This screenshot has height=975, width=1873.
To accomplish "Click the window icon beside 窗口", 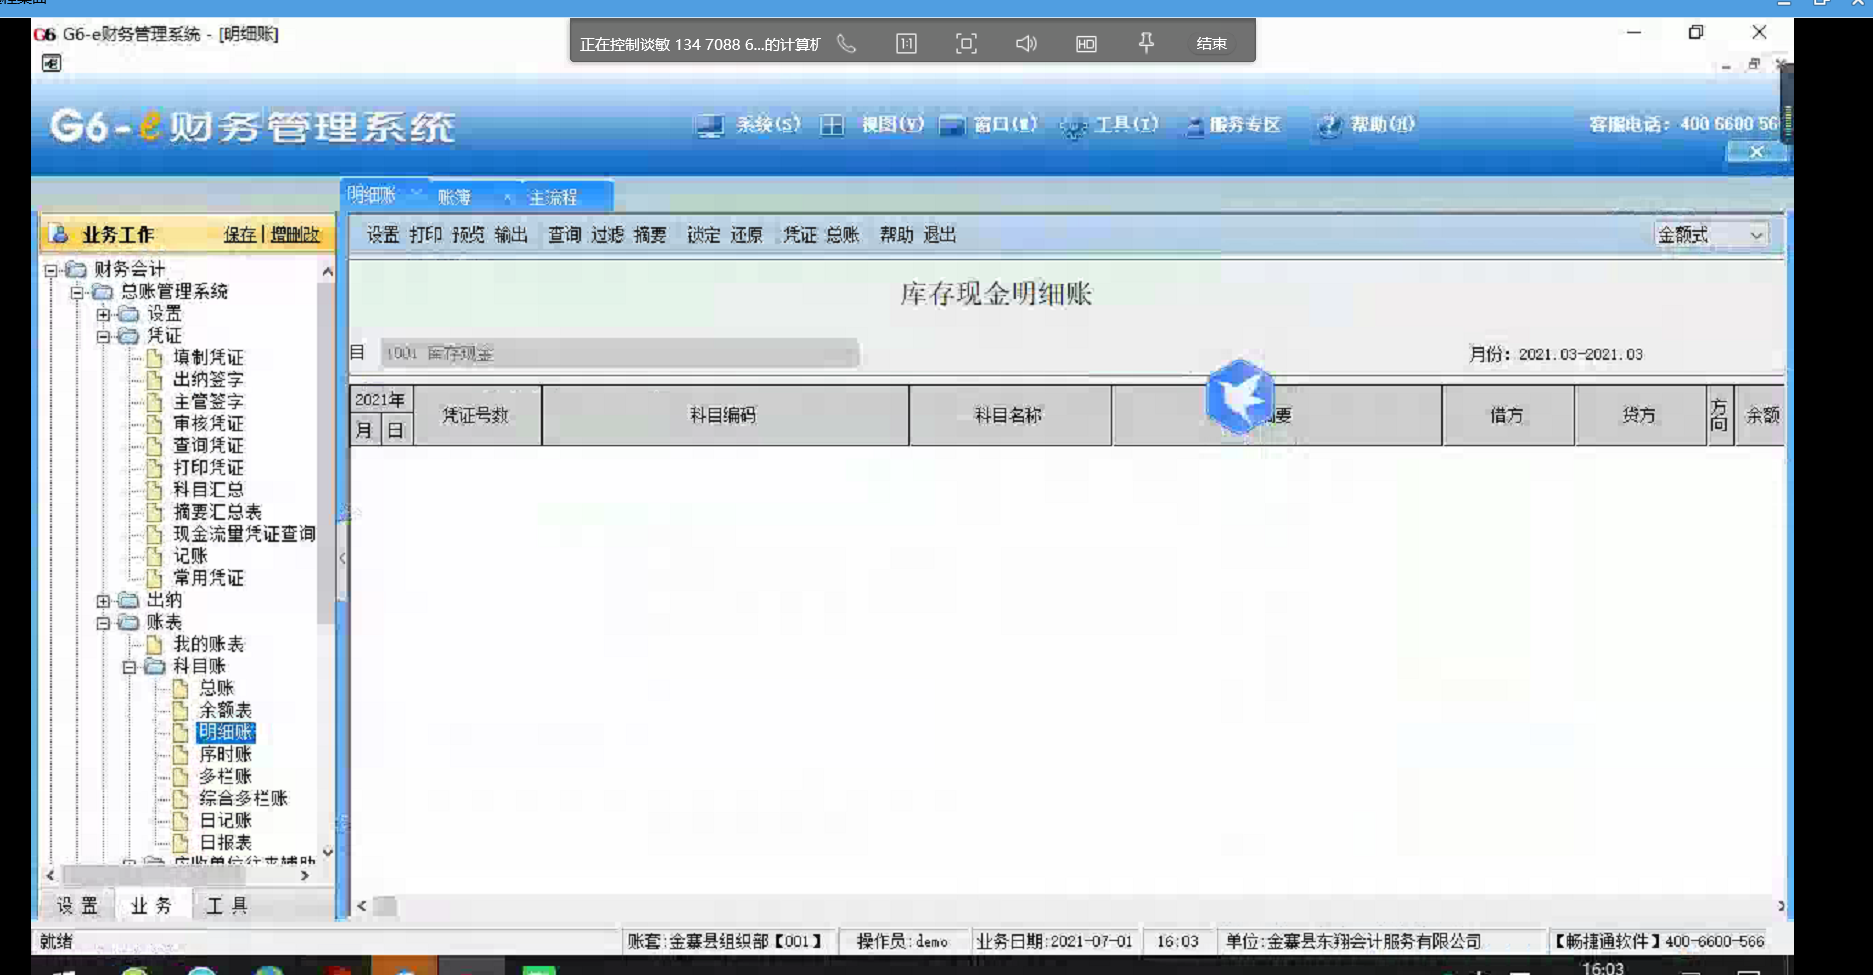I will click(952, 125).
